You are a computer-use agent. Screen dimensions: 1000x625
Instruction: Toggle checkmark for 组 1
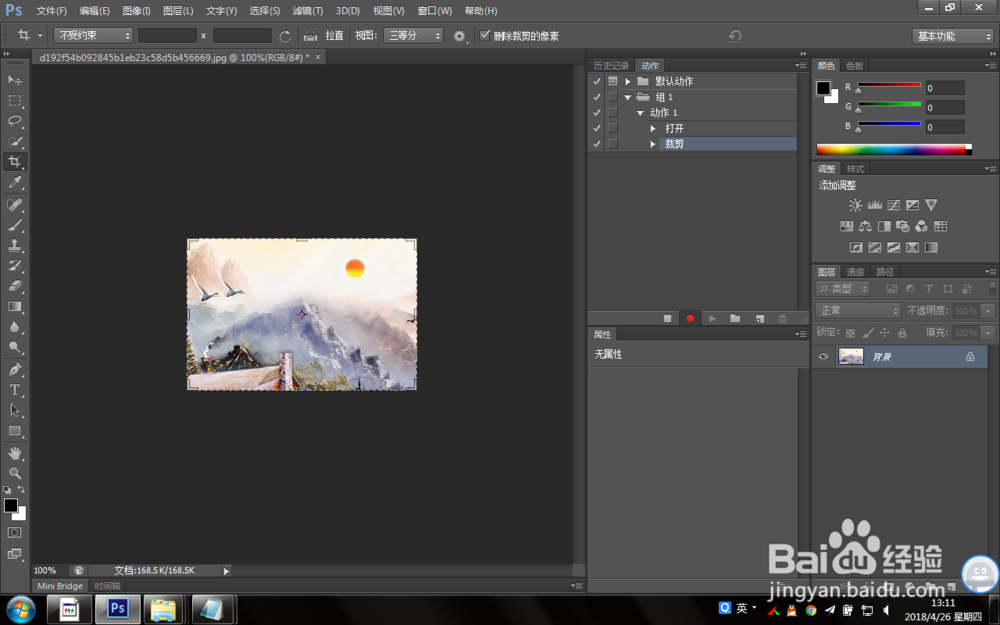(597, 97)
